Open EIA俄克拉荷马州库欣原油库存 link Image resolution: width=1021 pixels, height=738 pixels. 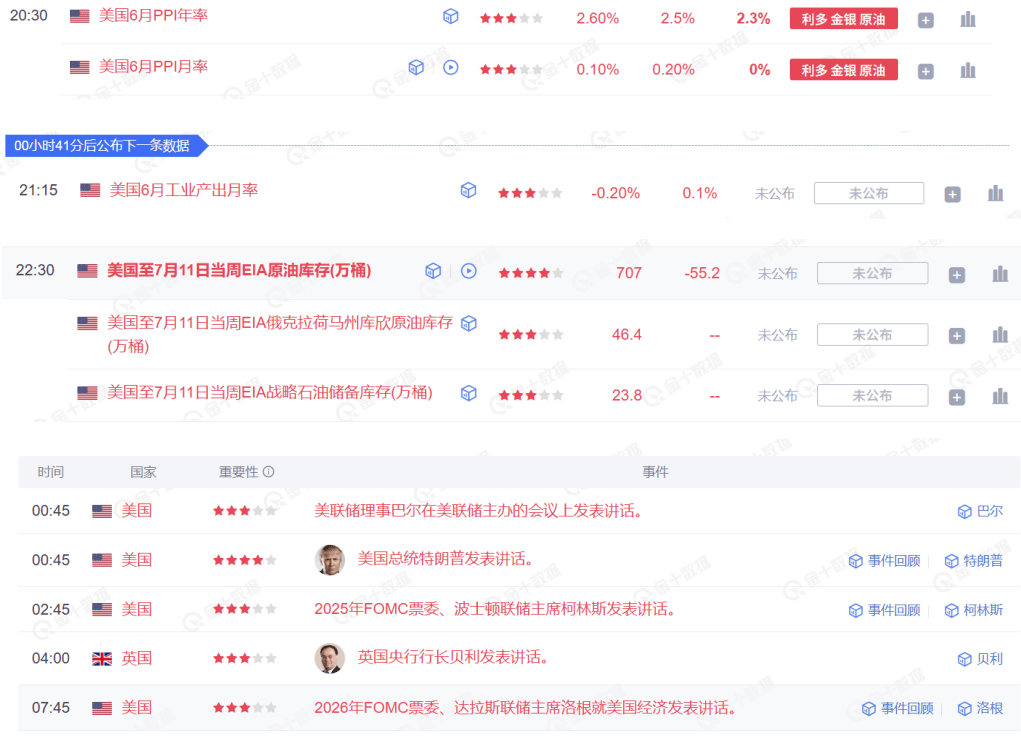279,334
